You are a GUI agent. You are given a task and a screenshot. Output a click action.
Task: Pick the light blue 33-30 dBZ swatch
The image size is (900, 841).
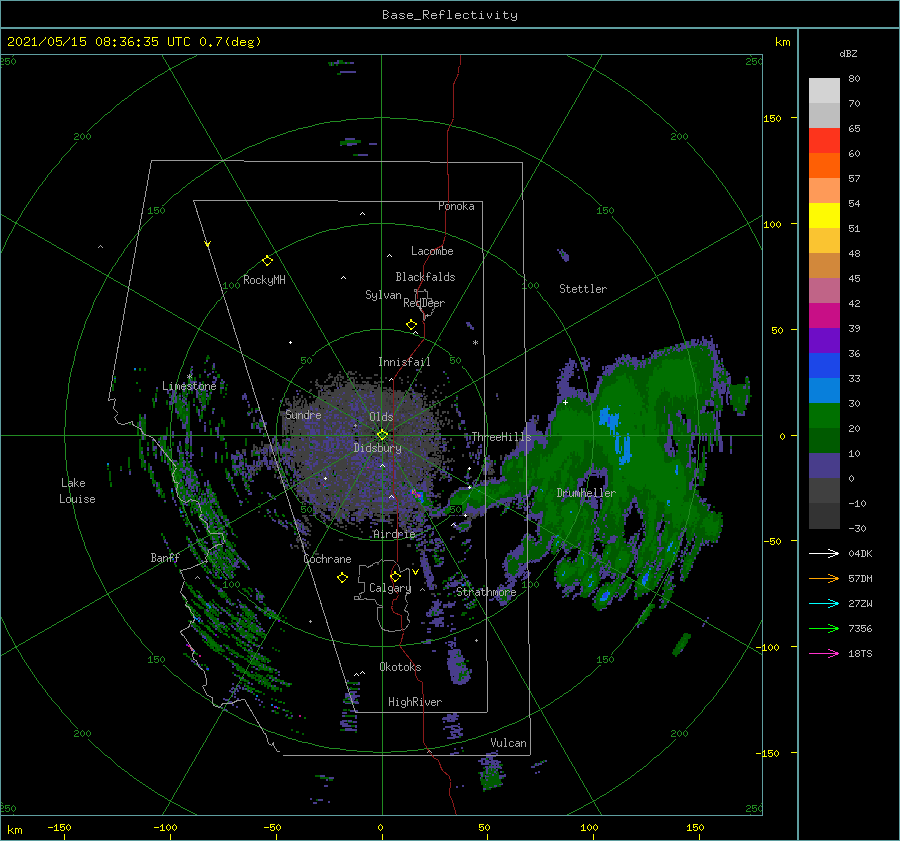click(824, 391)
